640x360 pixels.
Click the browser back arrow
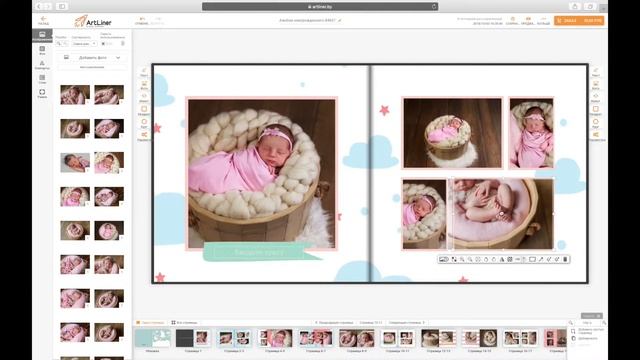coord(39,7)
